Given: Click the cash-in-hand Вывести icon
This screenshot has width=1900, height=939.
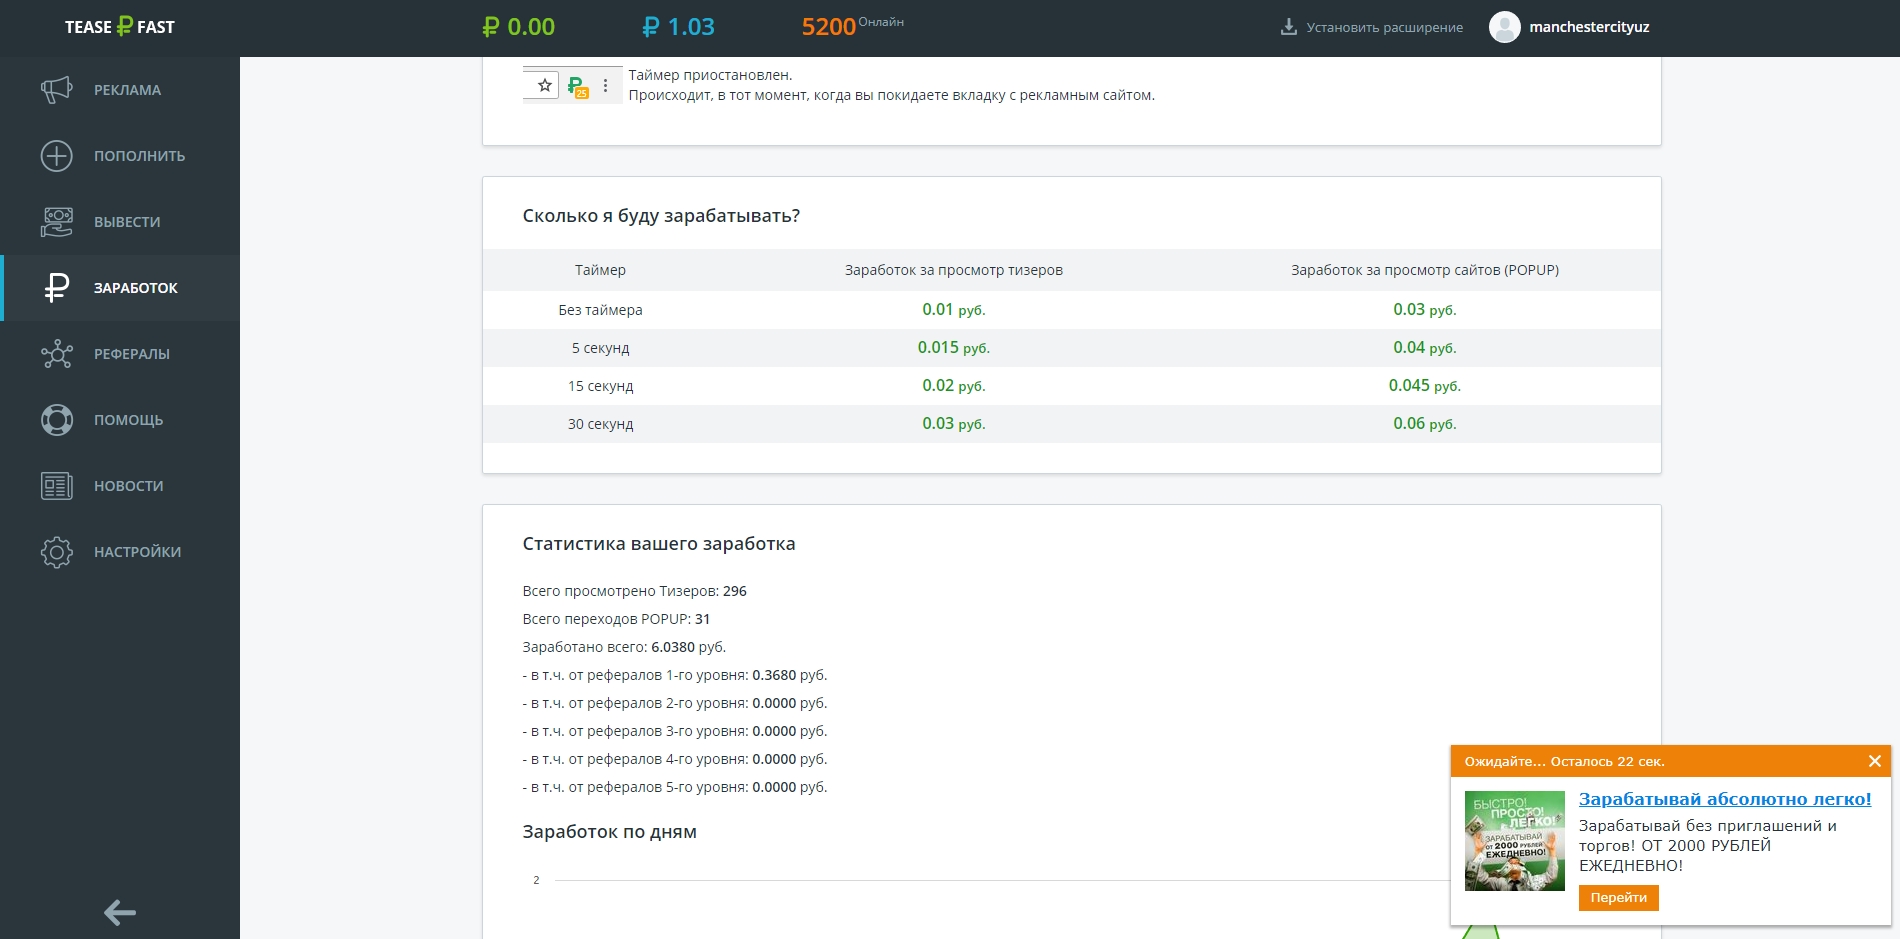Looking at the screenshot, I should [57, 222].
